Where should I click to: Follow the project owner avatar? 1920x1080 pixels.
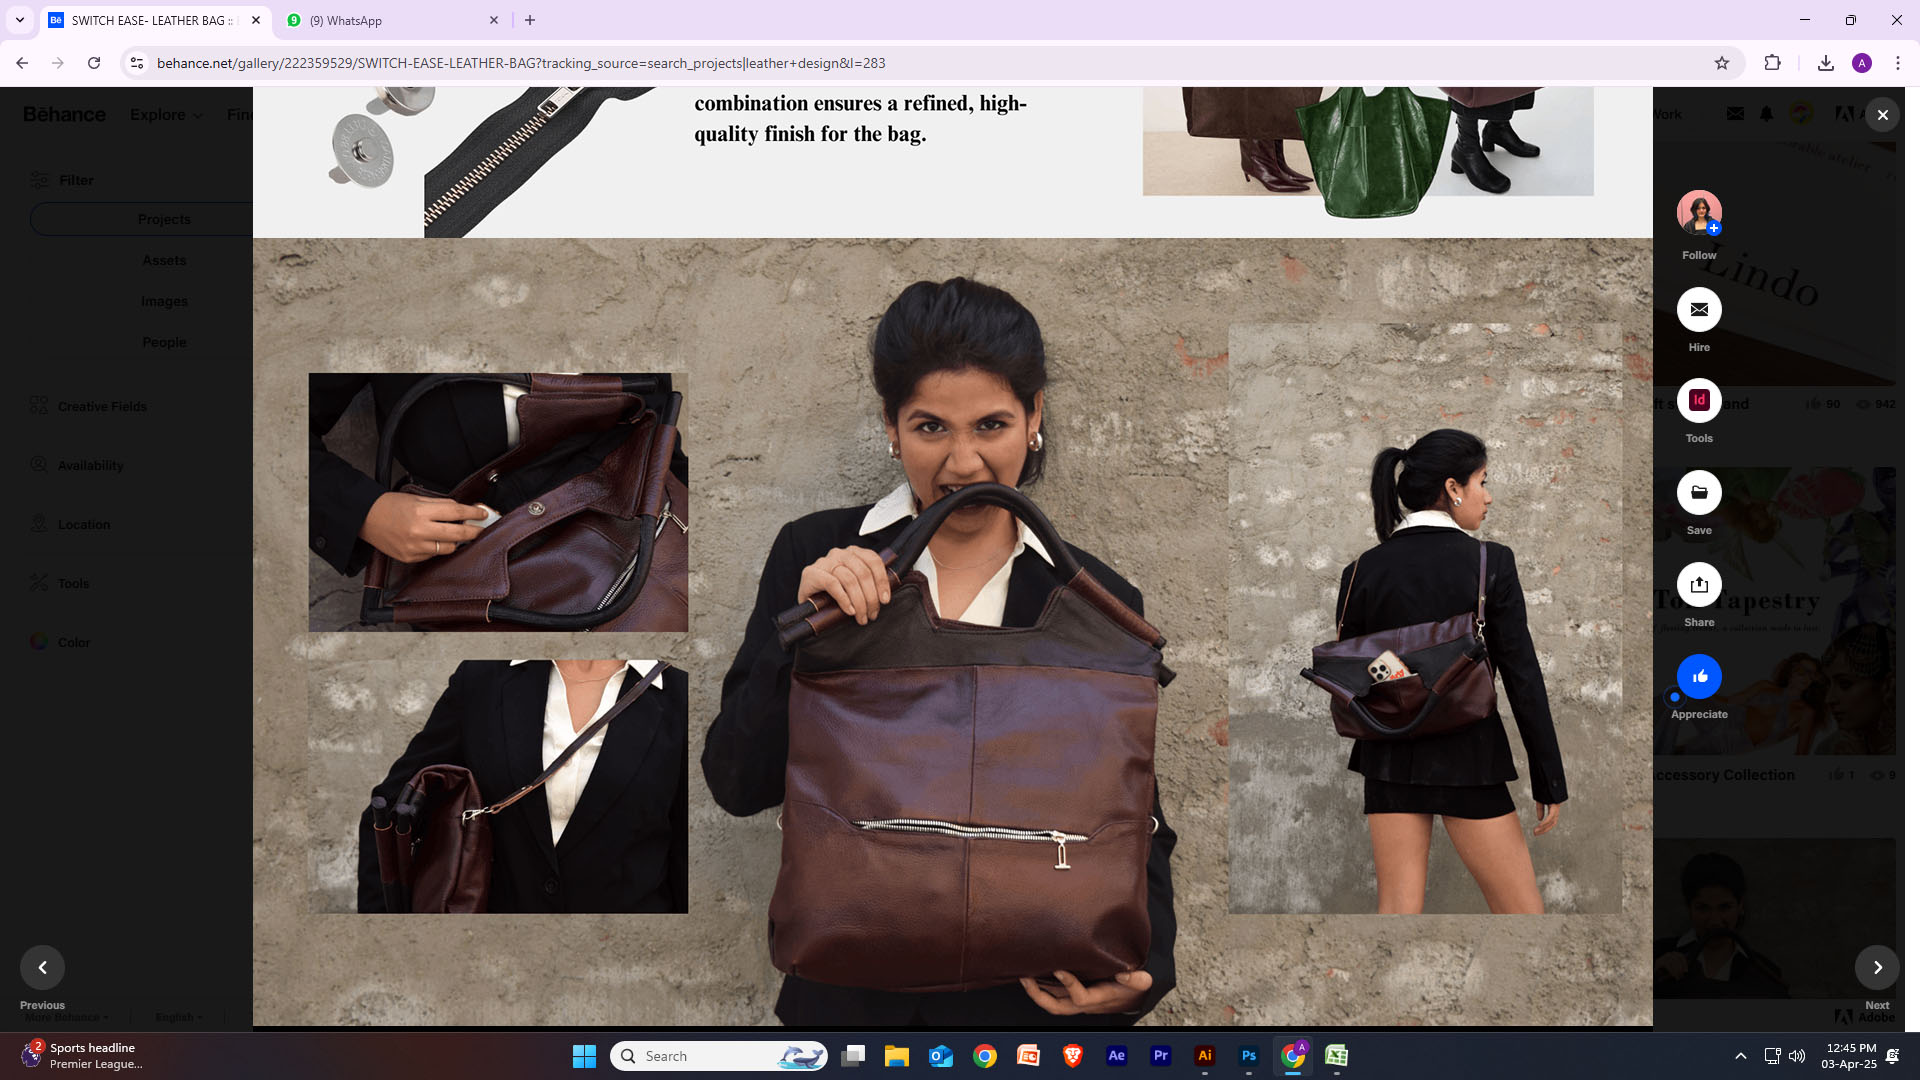point(1699,212)
